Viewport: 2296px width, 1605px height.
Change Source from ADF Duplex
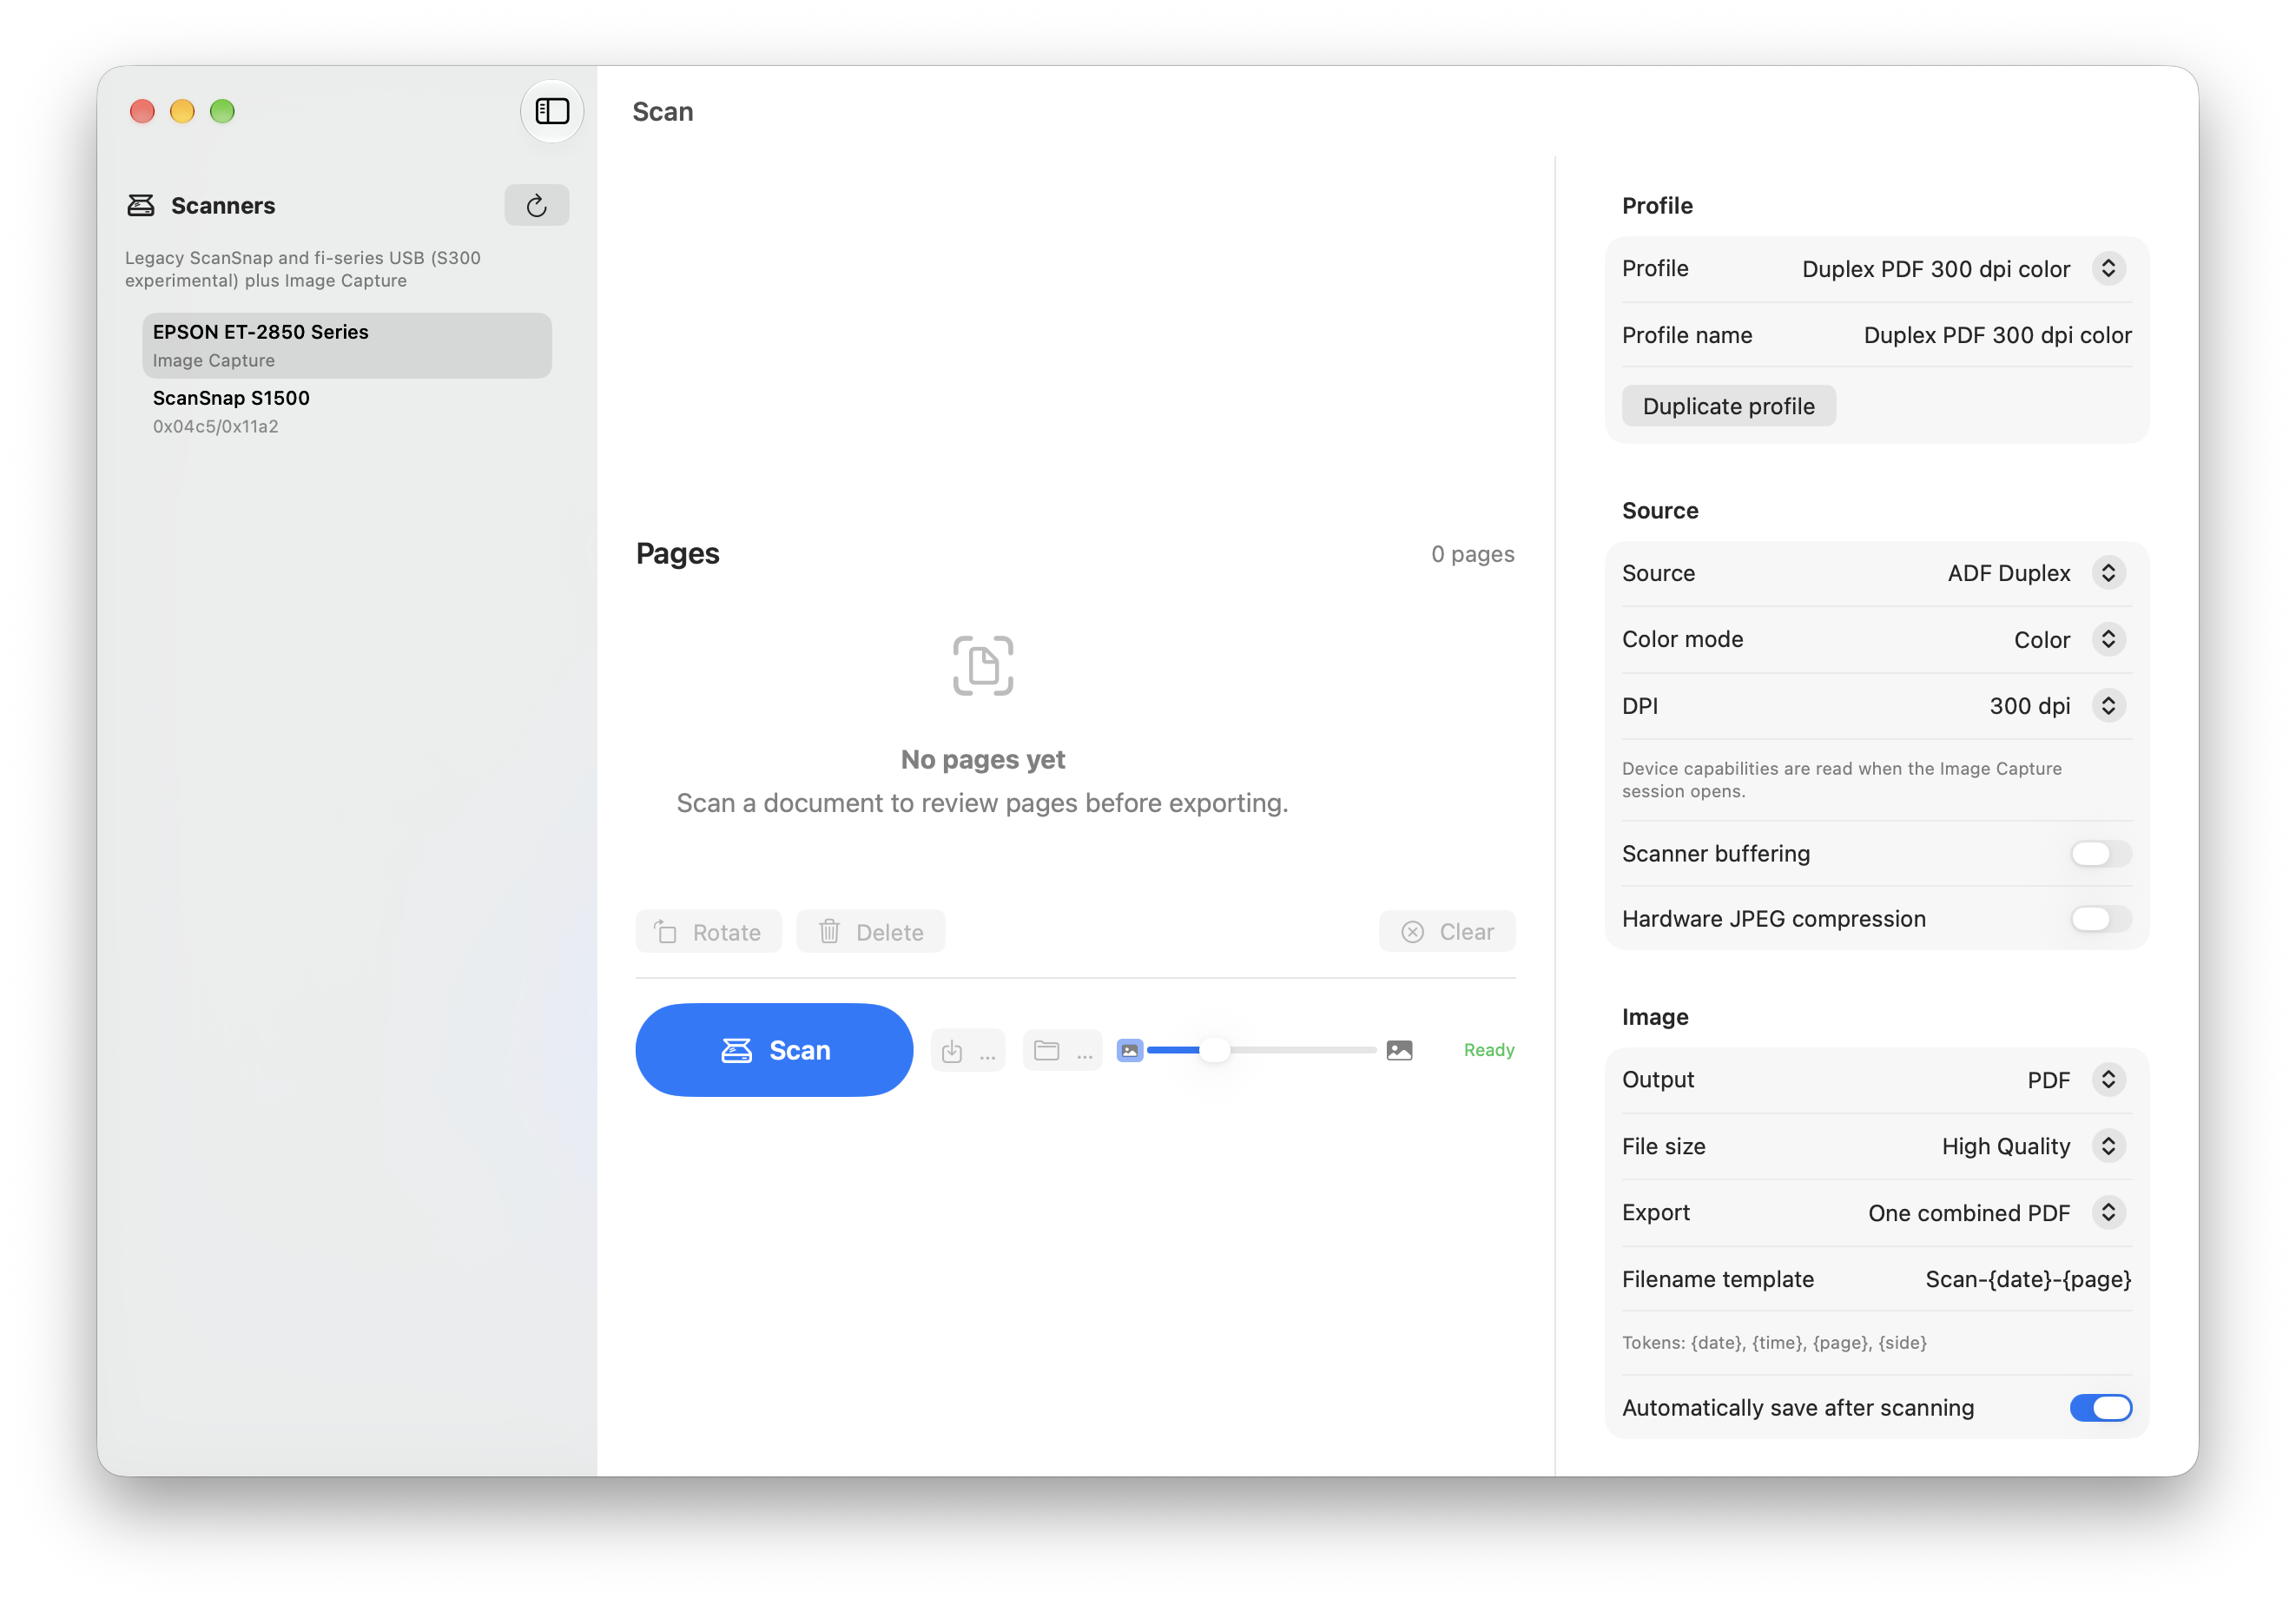(x=2108, y=573)
